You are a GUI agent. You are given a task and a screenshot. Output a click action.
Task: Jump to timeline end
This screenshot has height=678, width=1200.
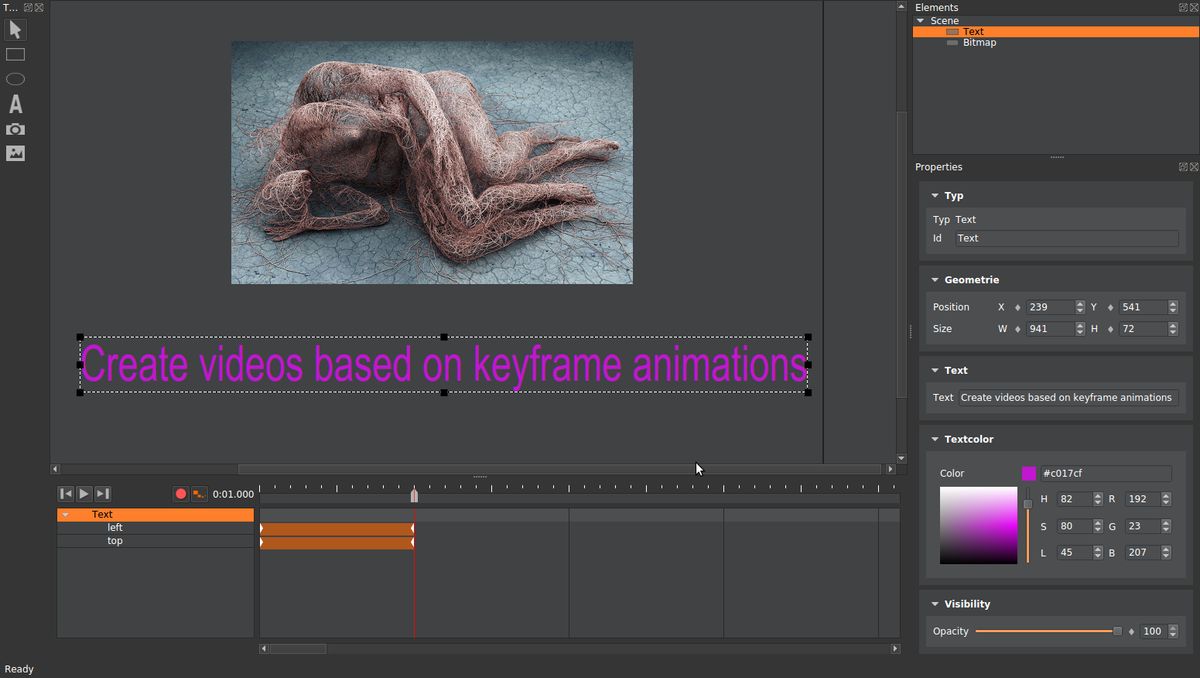point(102,493)
